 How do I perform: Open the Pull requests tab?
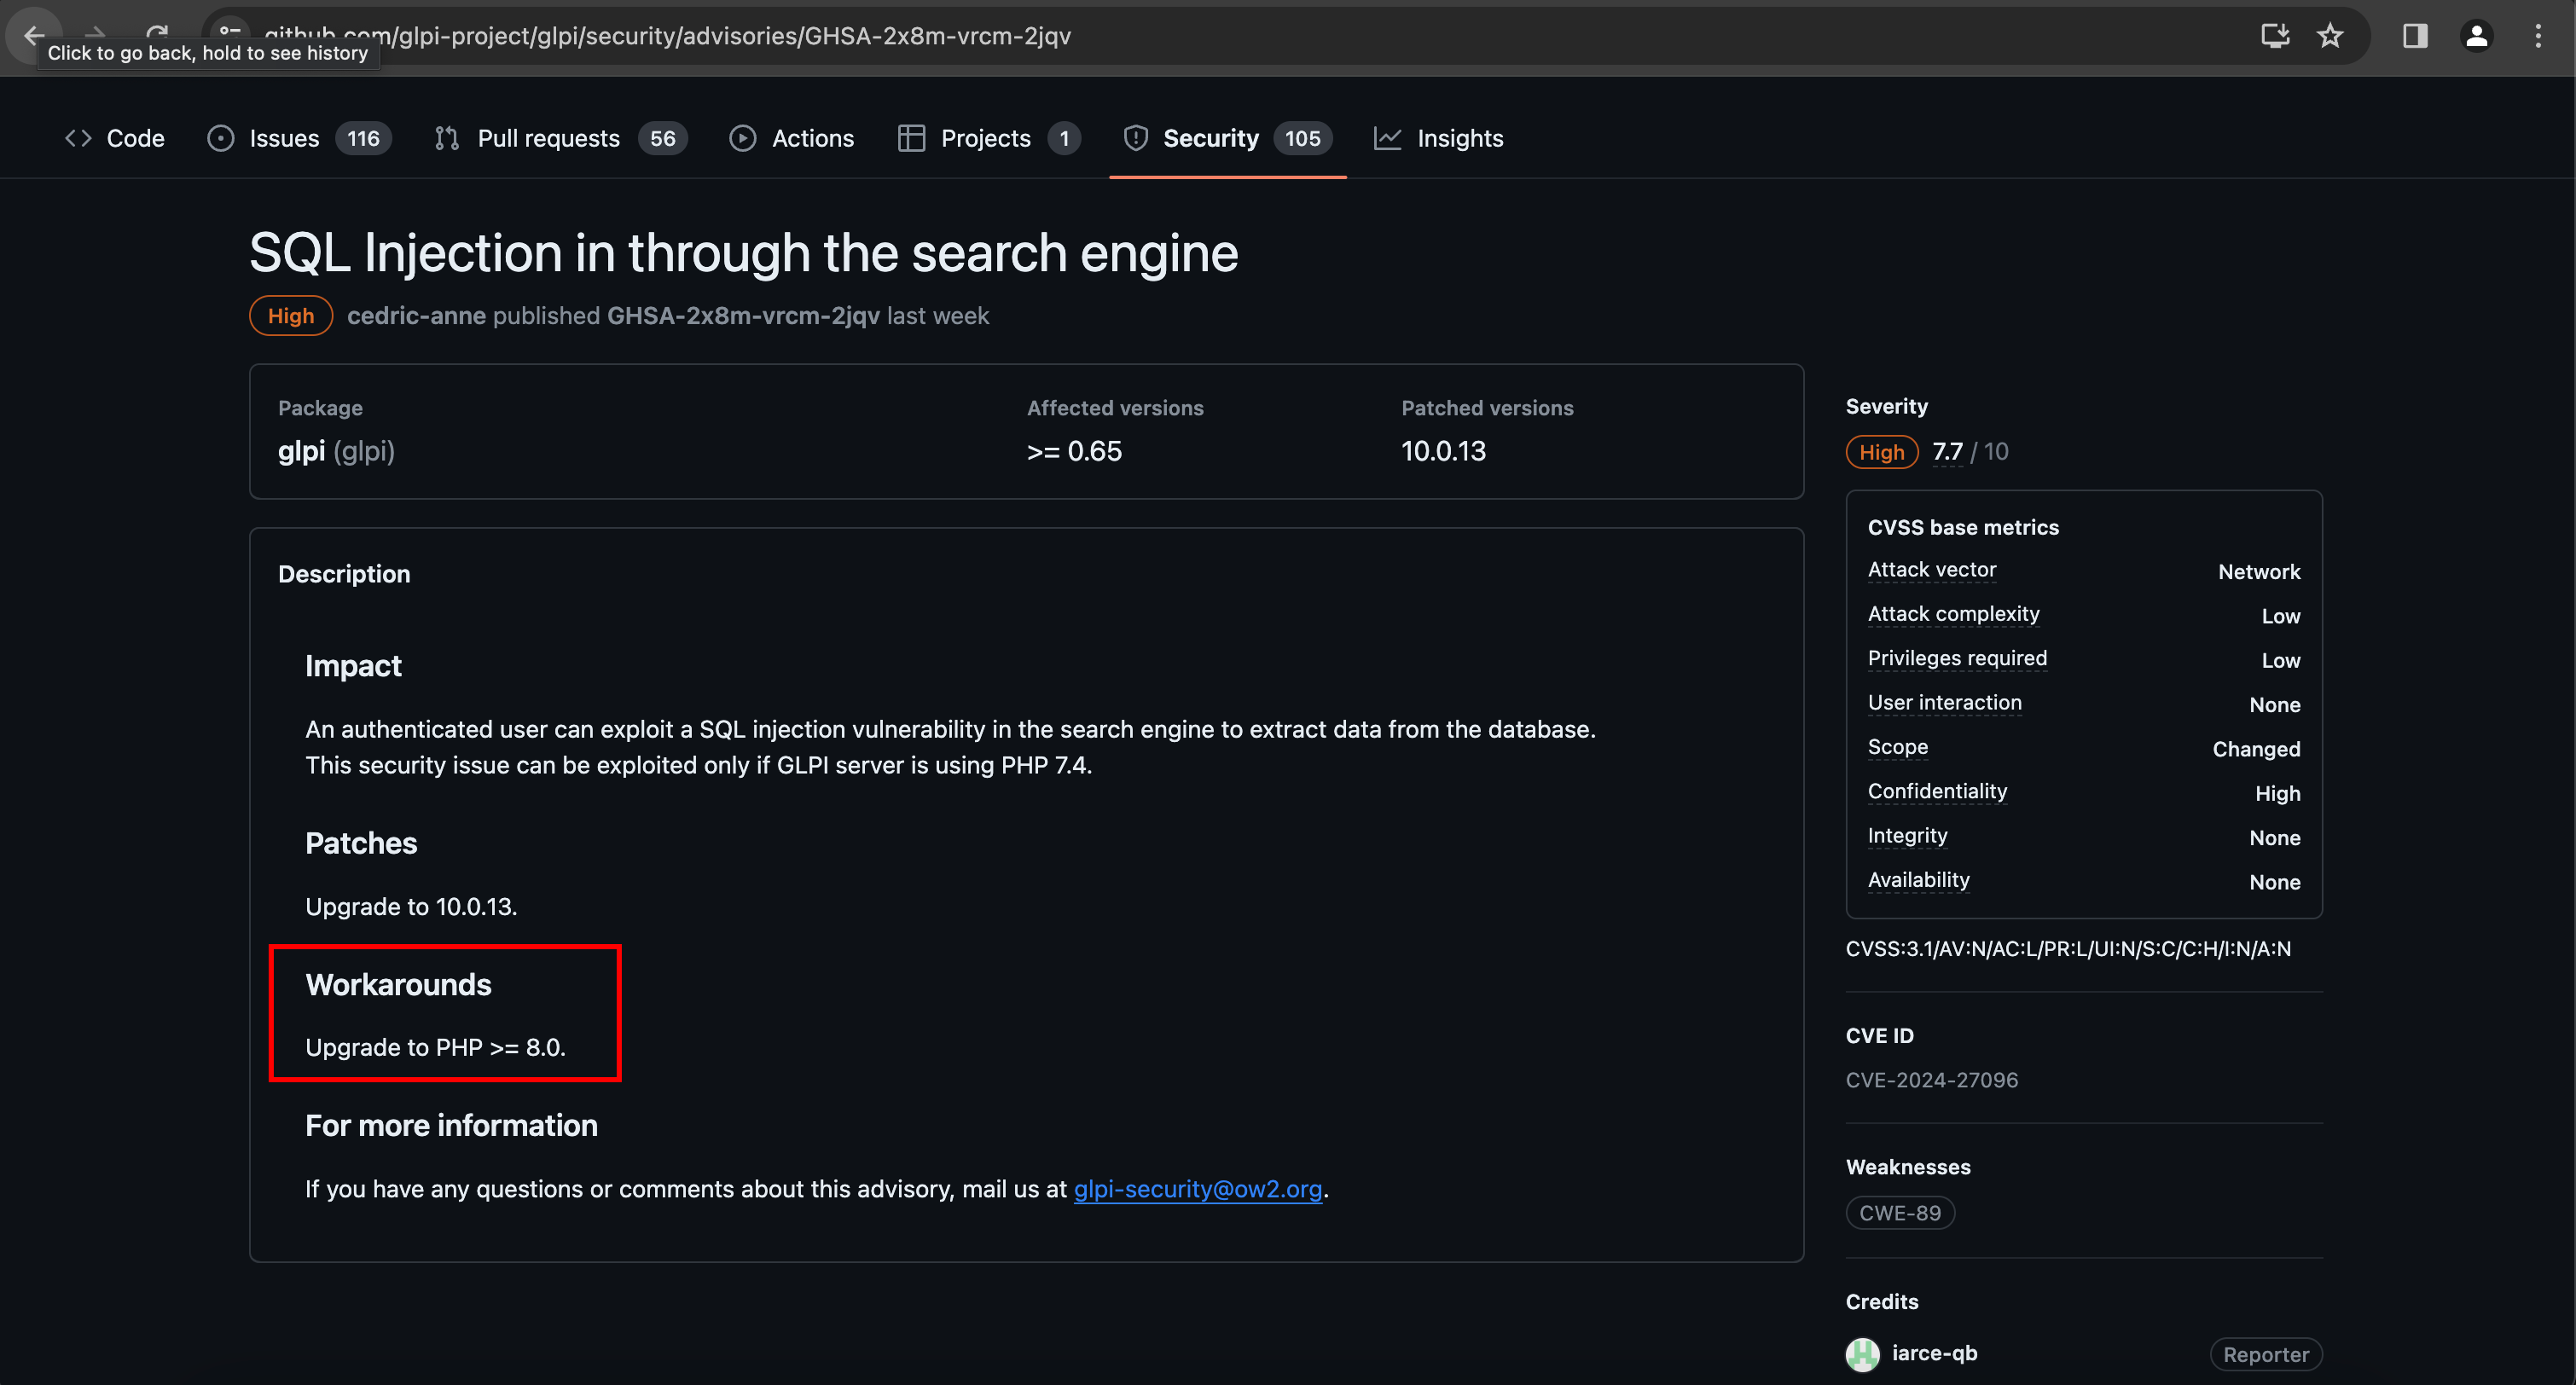(x=560, y=138)
